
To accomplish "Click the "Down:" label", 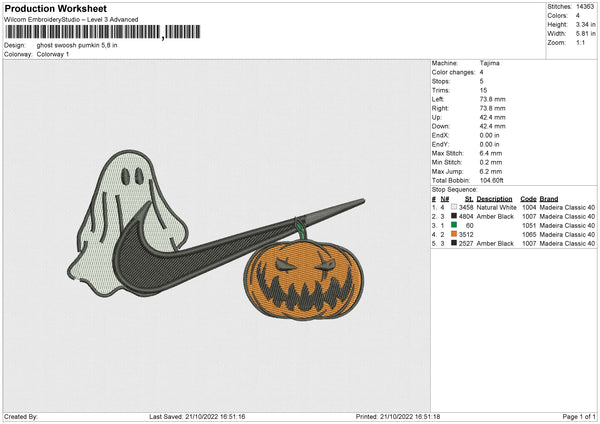I will 440,126.
